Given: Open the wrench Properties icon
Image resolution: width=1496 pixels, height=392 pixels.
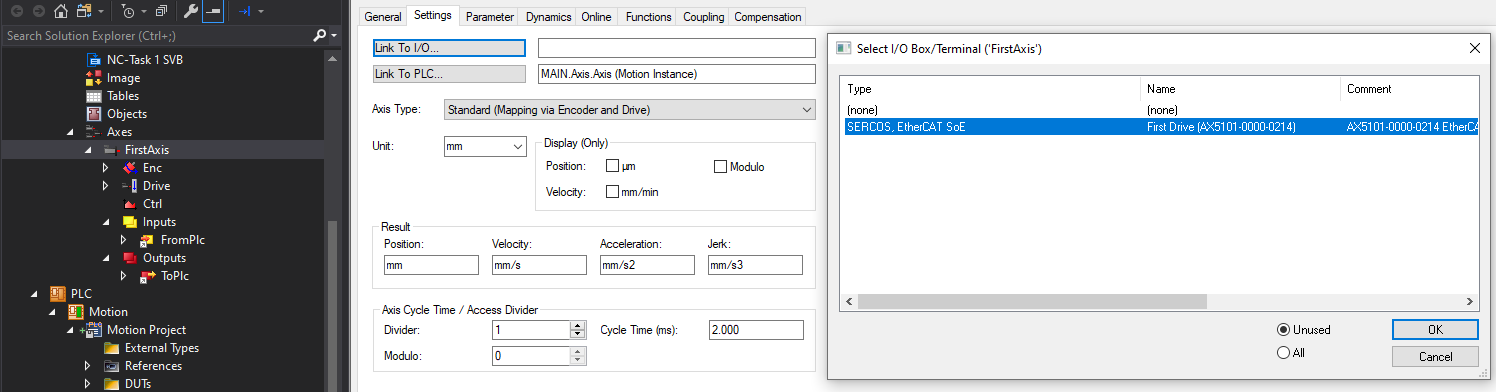Looking at the screenshot, I should pyautogui.click(x=190, y=12).
